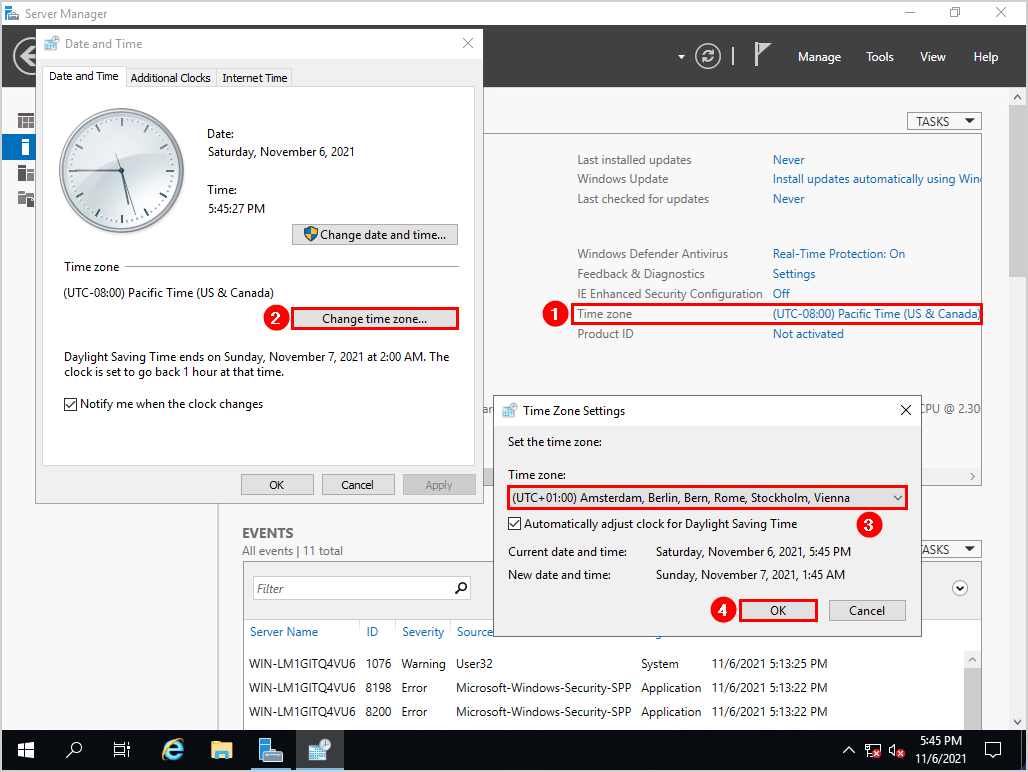Viewport: 1028px width, 772px height.
Task: Click the network status tray icon
Action: click(x=873, y=750)
